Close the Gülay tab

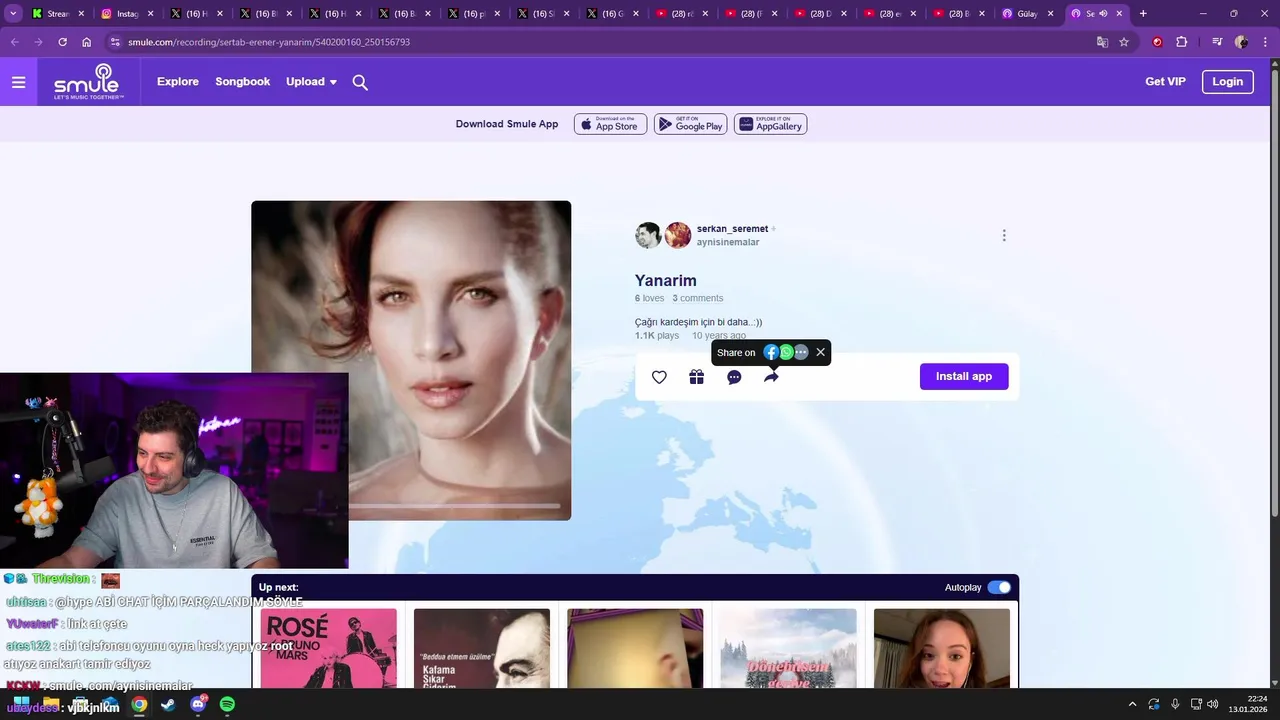coord(1050,14)
